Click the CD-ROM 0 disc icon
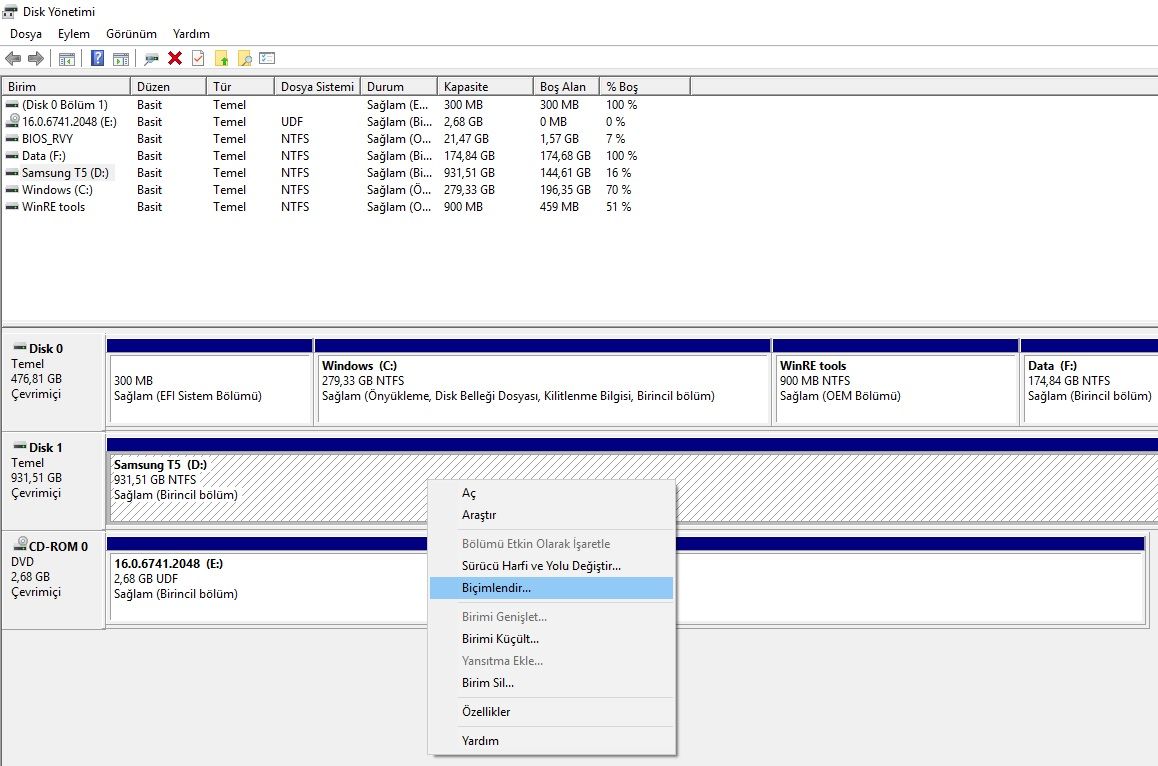The width and height of the screenshot is (1158, 766). click(21, 544)
